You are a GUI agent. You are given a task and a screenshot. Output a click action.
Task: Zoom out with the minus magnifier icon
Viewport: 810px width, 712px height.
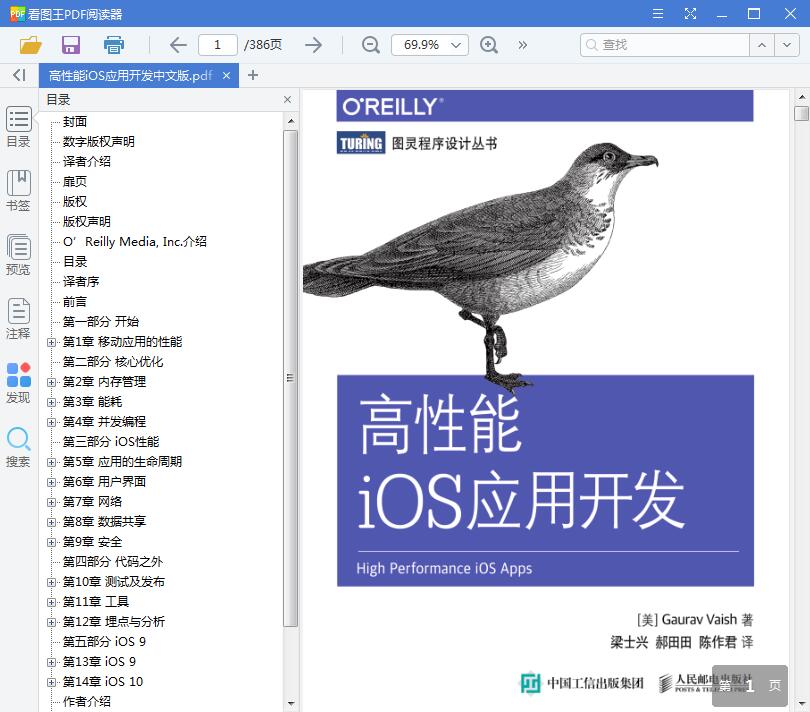pos(370,45)
